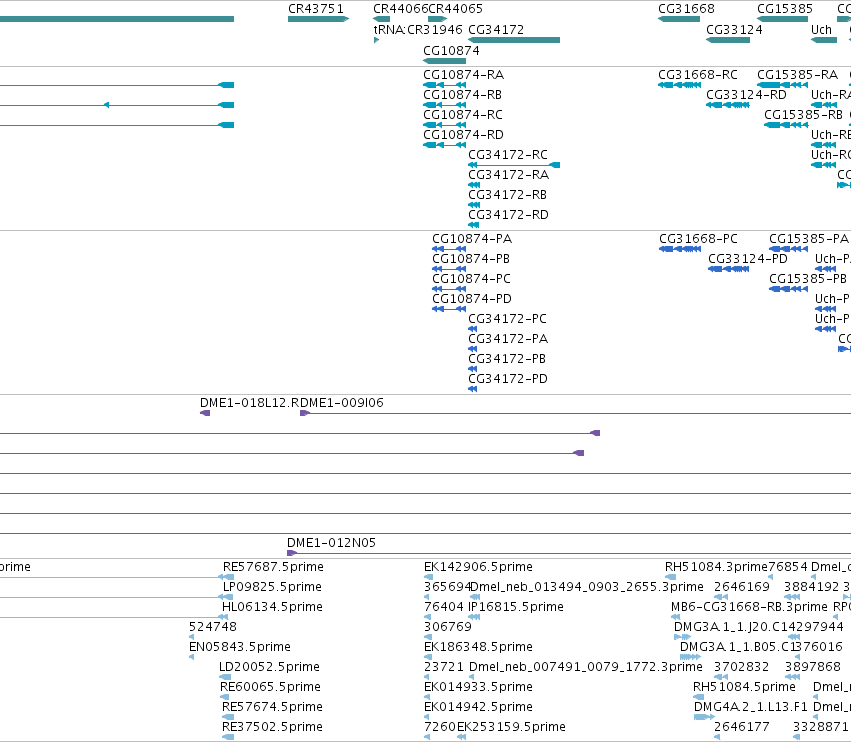851x742 pixels.
Task: Select protein CG15385-PA
Action: [809, 239]
